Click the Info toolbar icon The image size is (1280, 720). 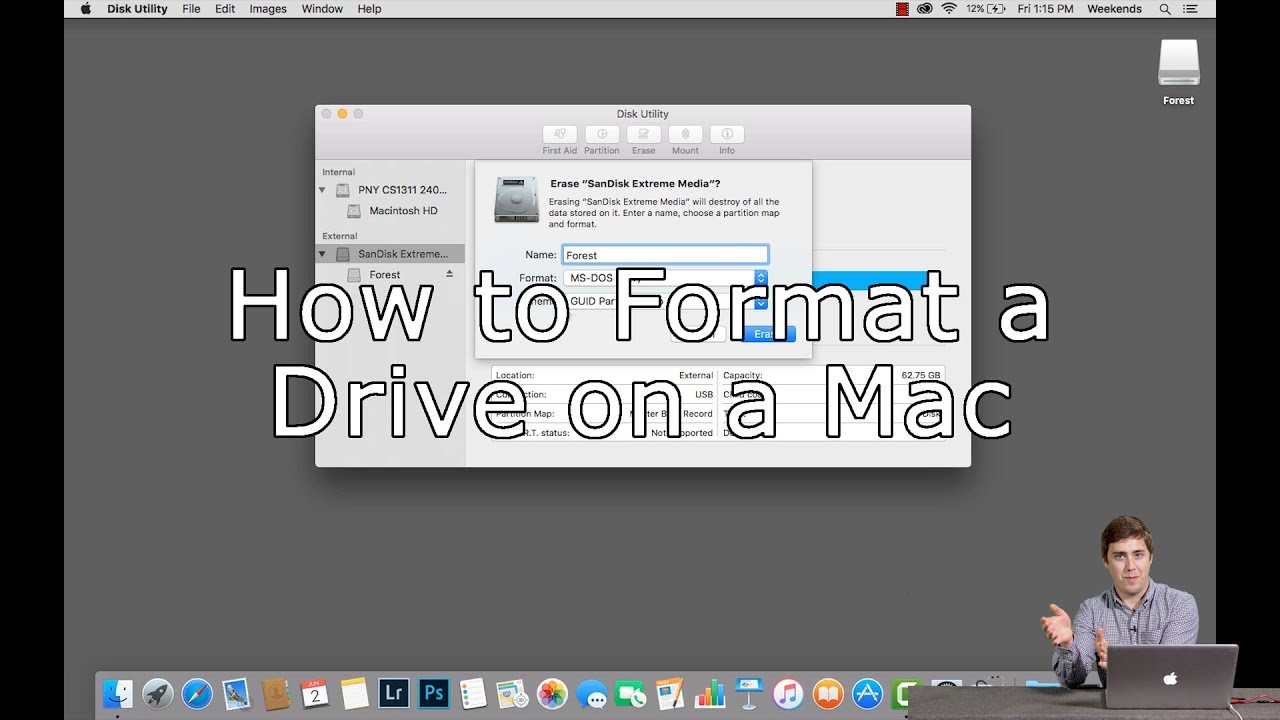727,134
